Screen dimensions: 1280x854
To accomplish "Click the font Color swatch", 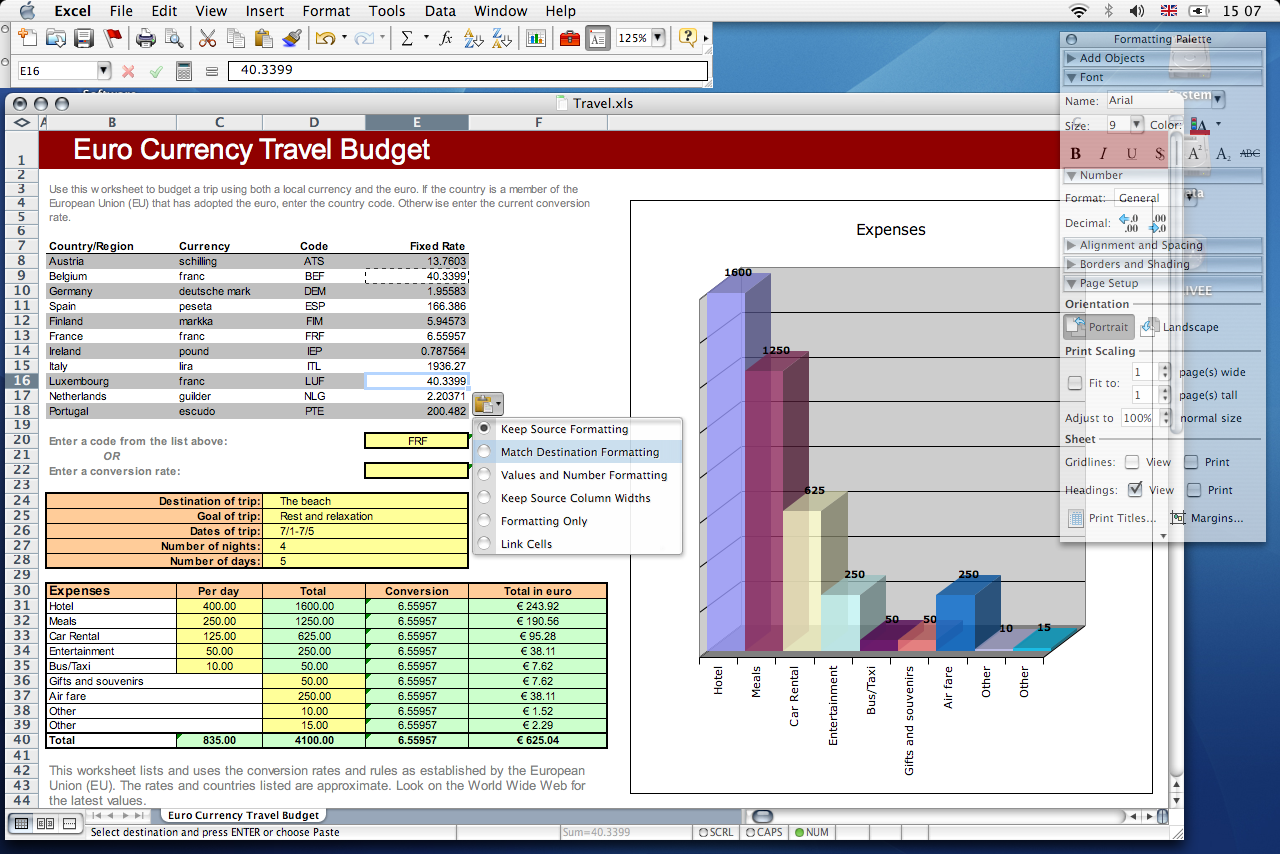I will tap(1199, 125).
